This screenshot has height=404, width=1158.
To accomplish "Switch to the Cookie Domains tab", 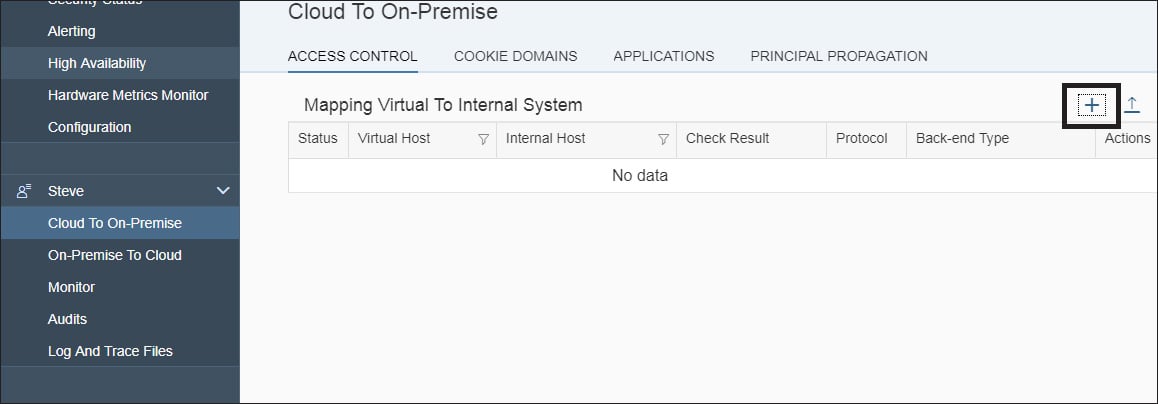I will (515, 56).
